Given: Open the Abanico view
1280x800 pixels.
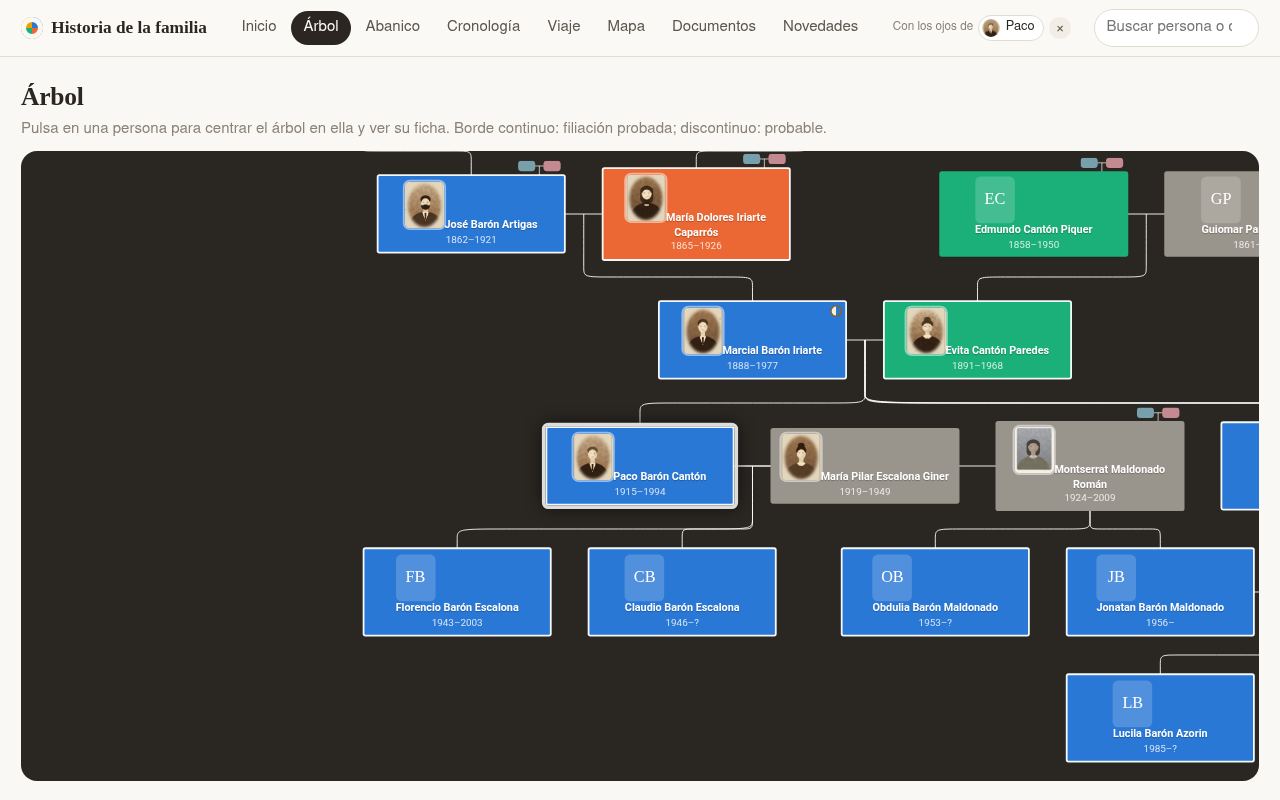Looking at the screenshot, I should pyautogui.click(x=393, y=27).
